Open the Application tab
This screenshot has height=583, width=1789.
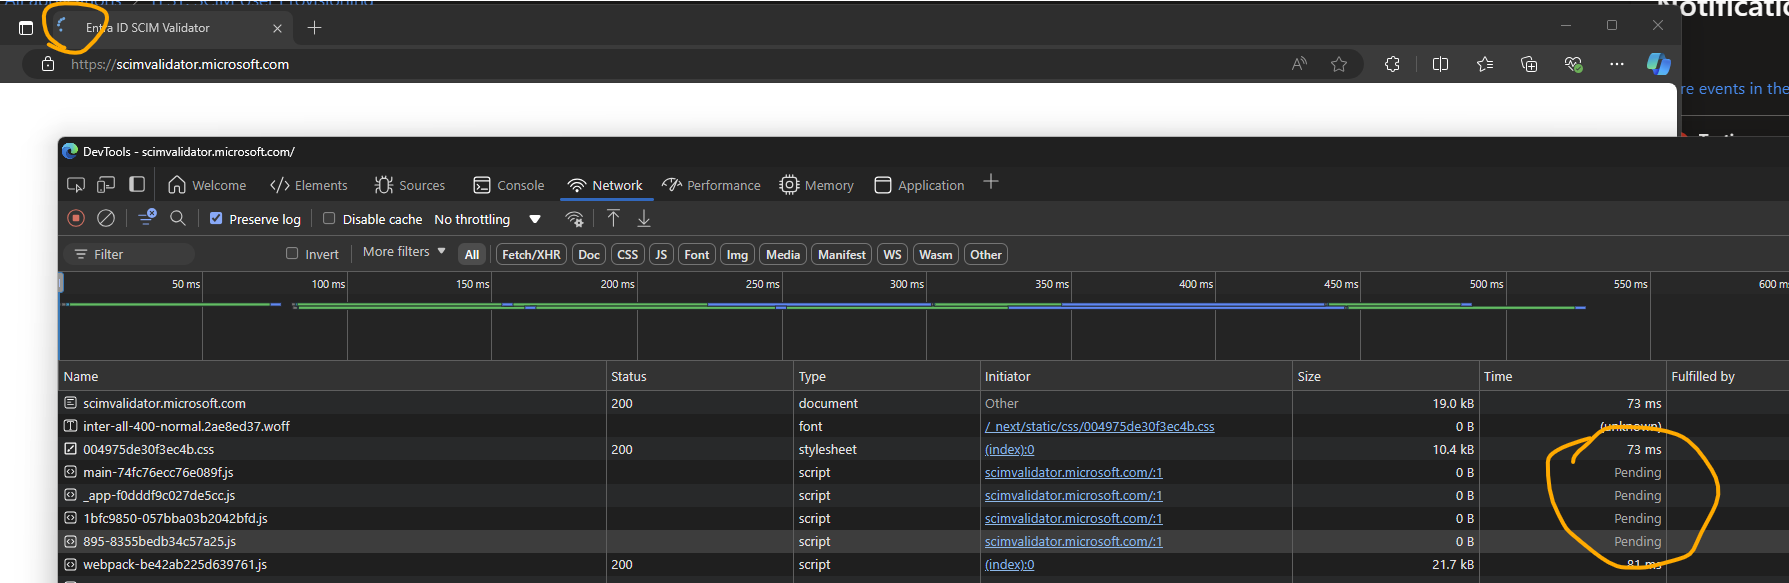point(919,185)
